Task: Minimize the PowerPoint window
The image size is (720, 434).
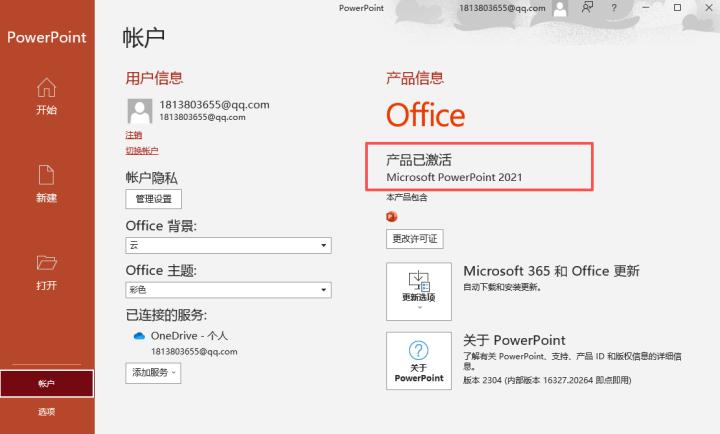Action: (646, 8)
